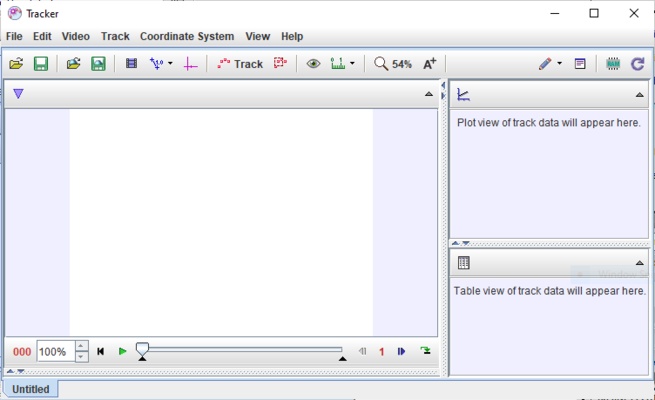The image size is (655, 400).
Task: Open clip settings filmstrip icon
Action: coord(131,63)
